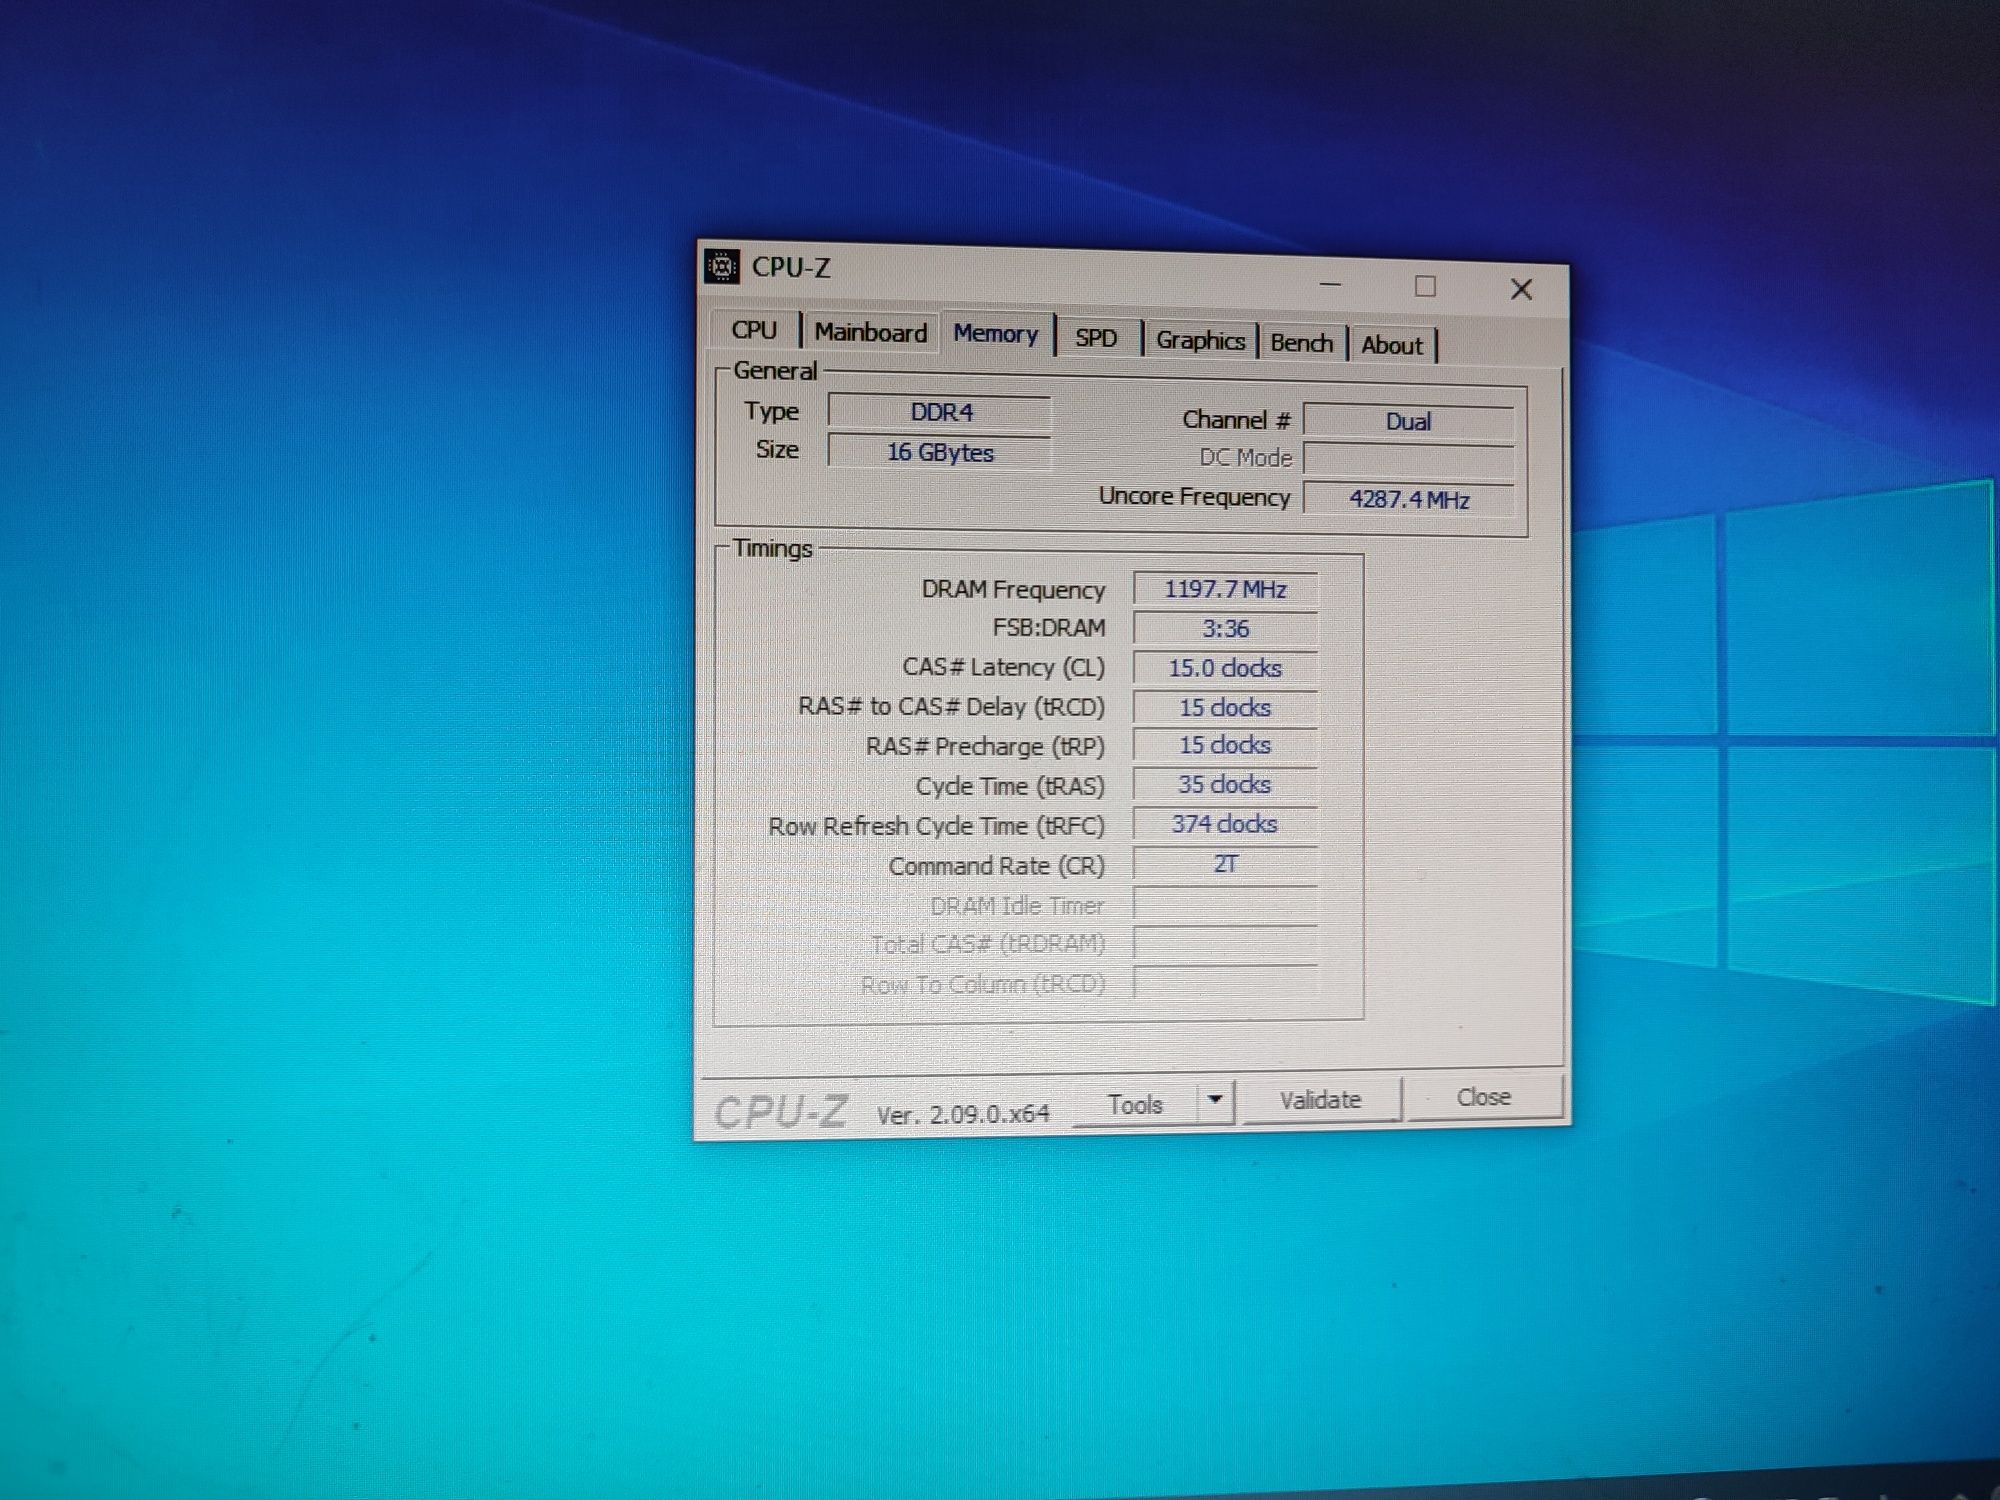The width and height of the screenshot is (2000, 1500).
Task: Click the Tools button
Action: 1136,1105
